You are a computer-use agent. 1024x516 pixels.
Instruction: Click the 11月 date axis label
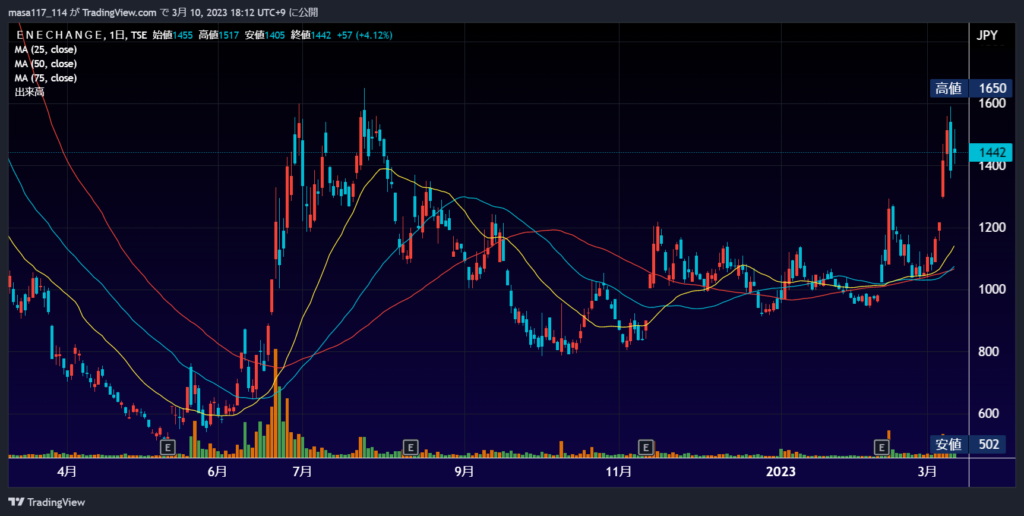click(618, 472)
